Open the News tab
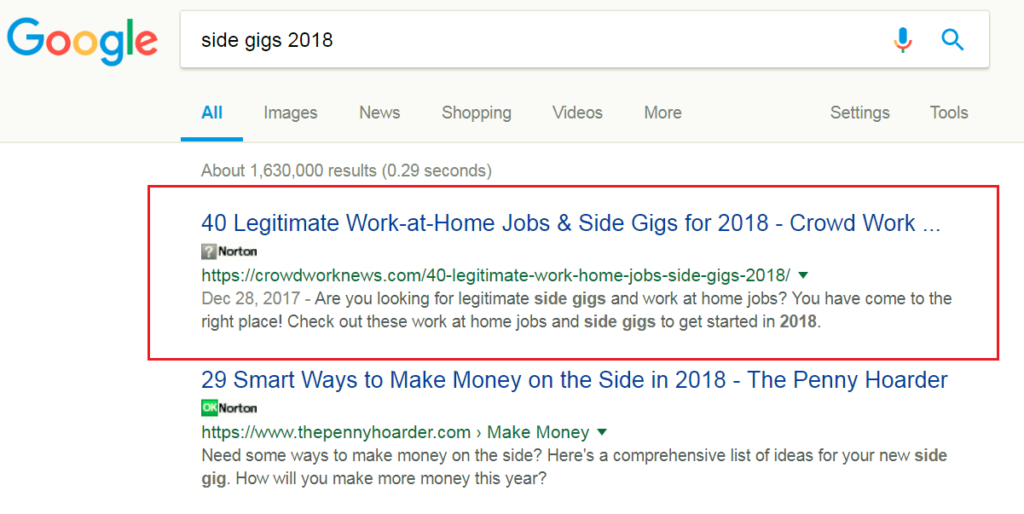 pos(380,113)
